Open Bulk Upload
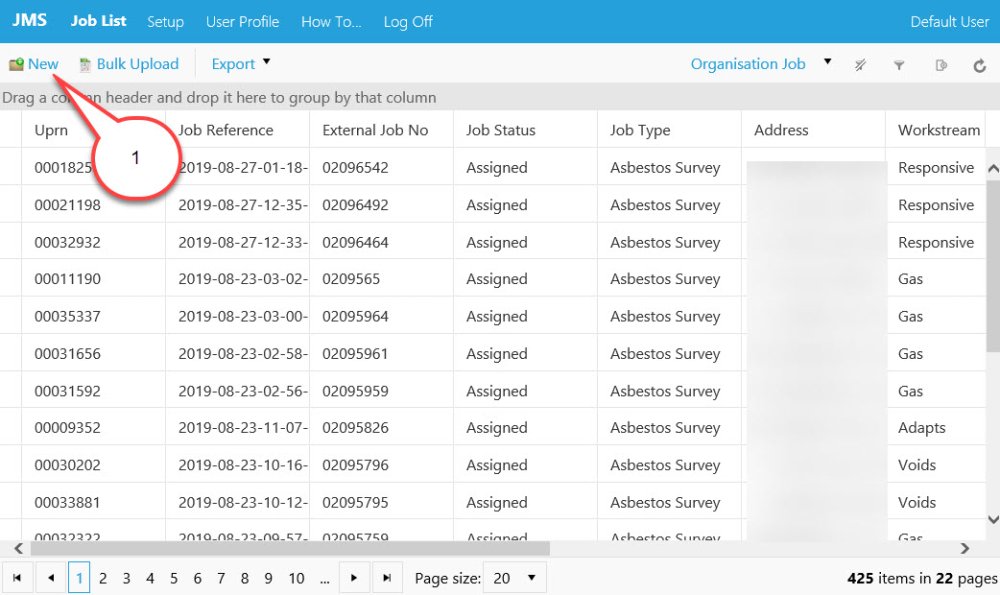 [x=129, y=64]
